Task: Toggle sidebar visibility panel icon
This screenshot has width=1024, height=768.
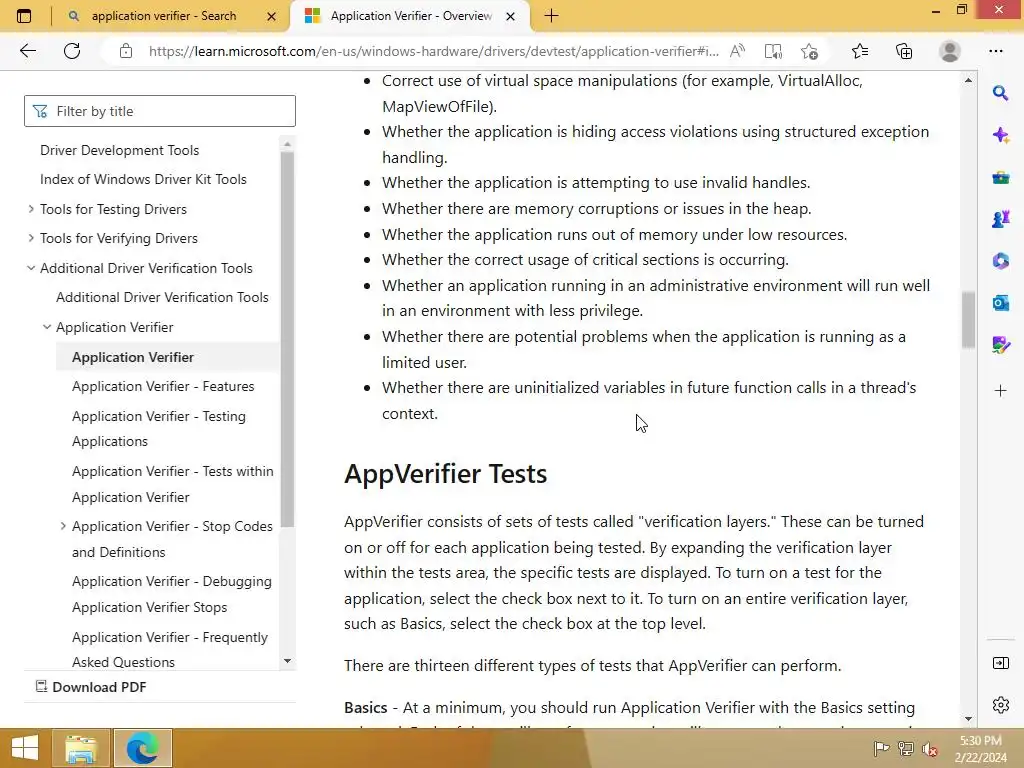Action: click(x=1000, y=664)
